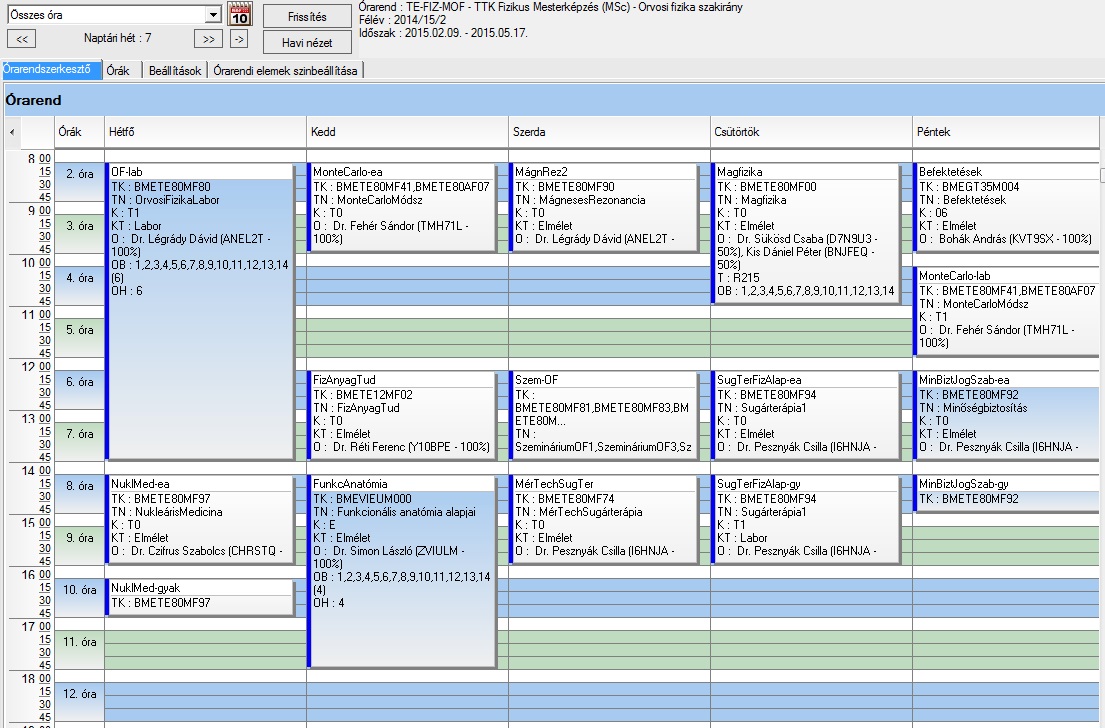1105x728 pixels.
Task: Select the NuklMed-gyak class block
Action: coord(199,598)
